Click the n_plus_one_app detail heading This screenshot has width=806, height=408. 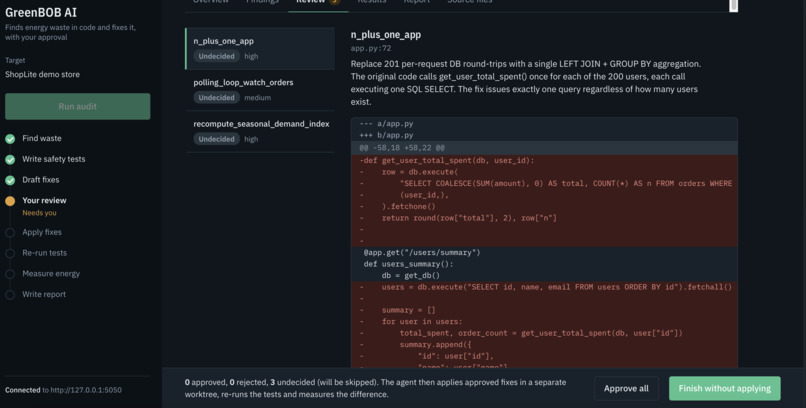(386, 35)
